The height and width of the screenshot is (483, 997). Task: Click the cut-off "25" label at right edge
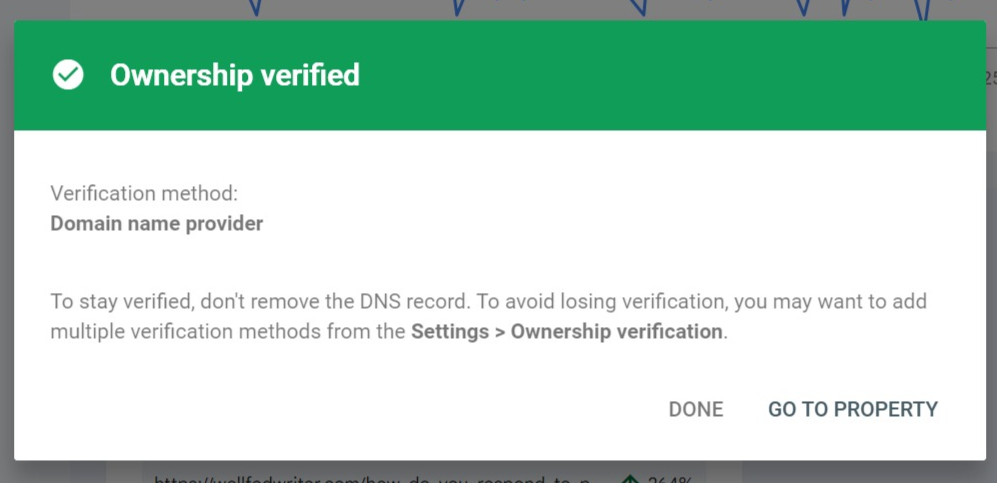pyautogui.click(x=990, y=78)
